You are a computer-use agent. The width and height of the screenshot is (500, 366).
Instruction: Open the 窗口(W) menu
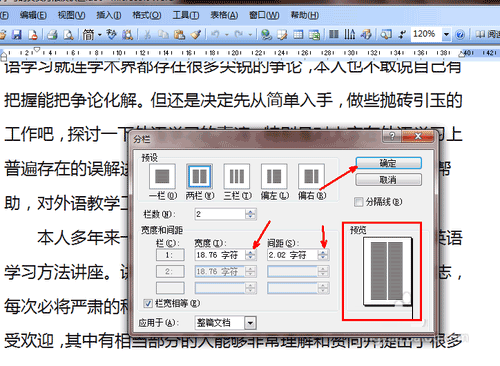pos(264,15)
